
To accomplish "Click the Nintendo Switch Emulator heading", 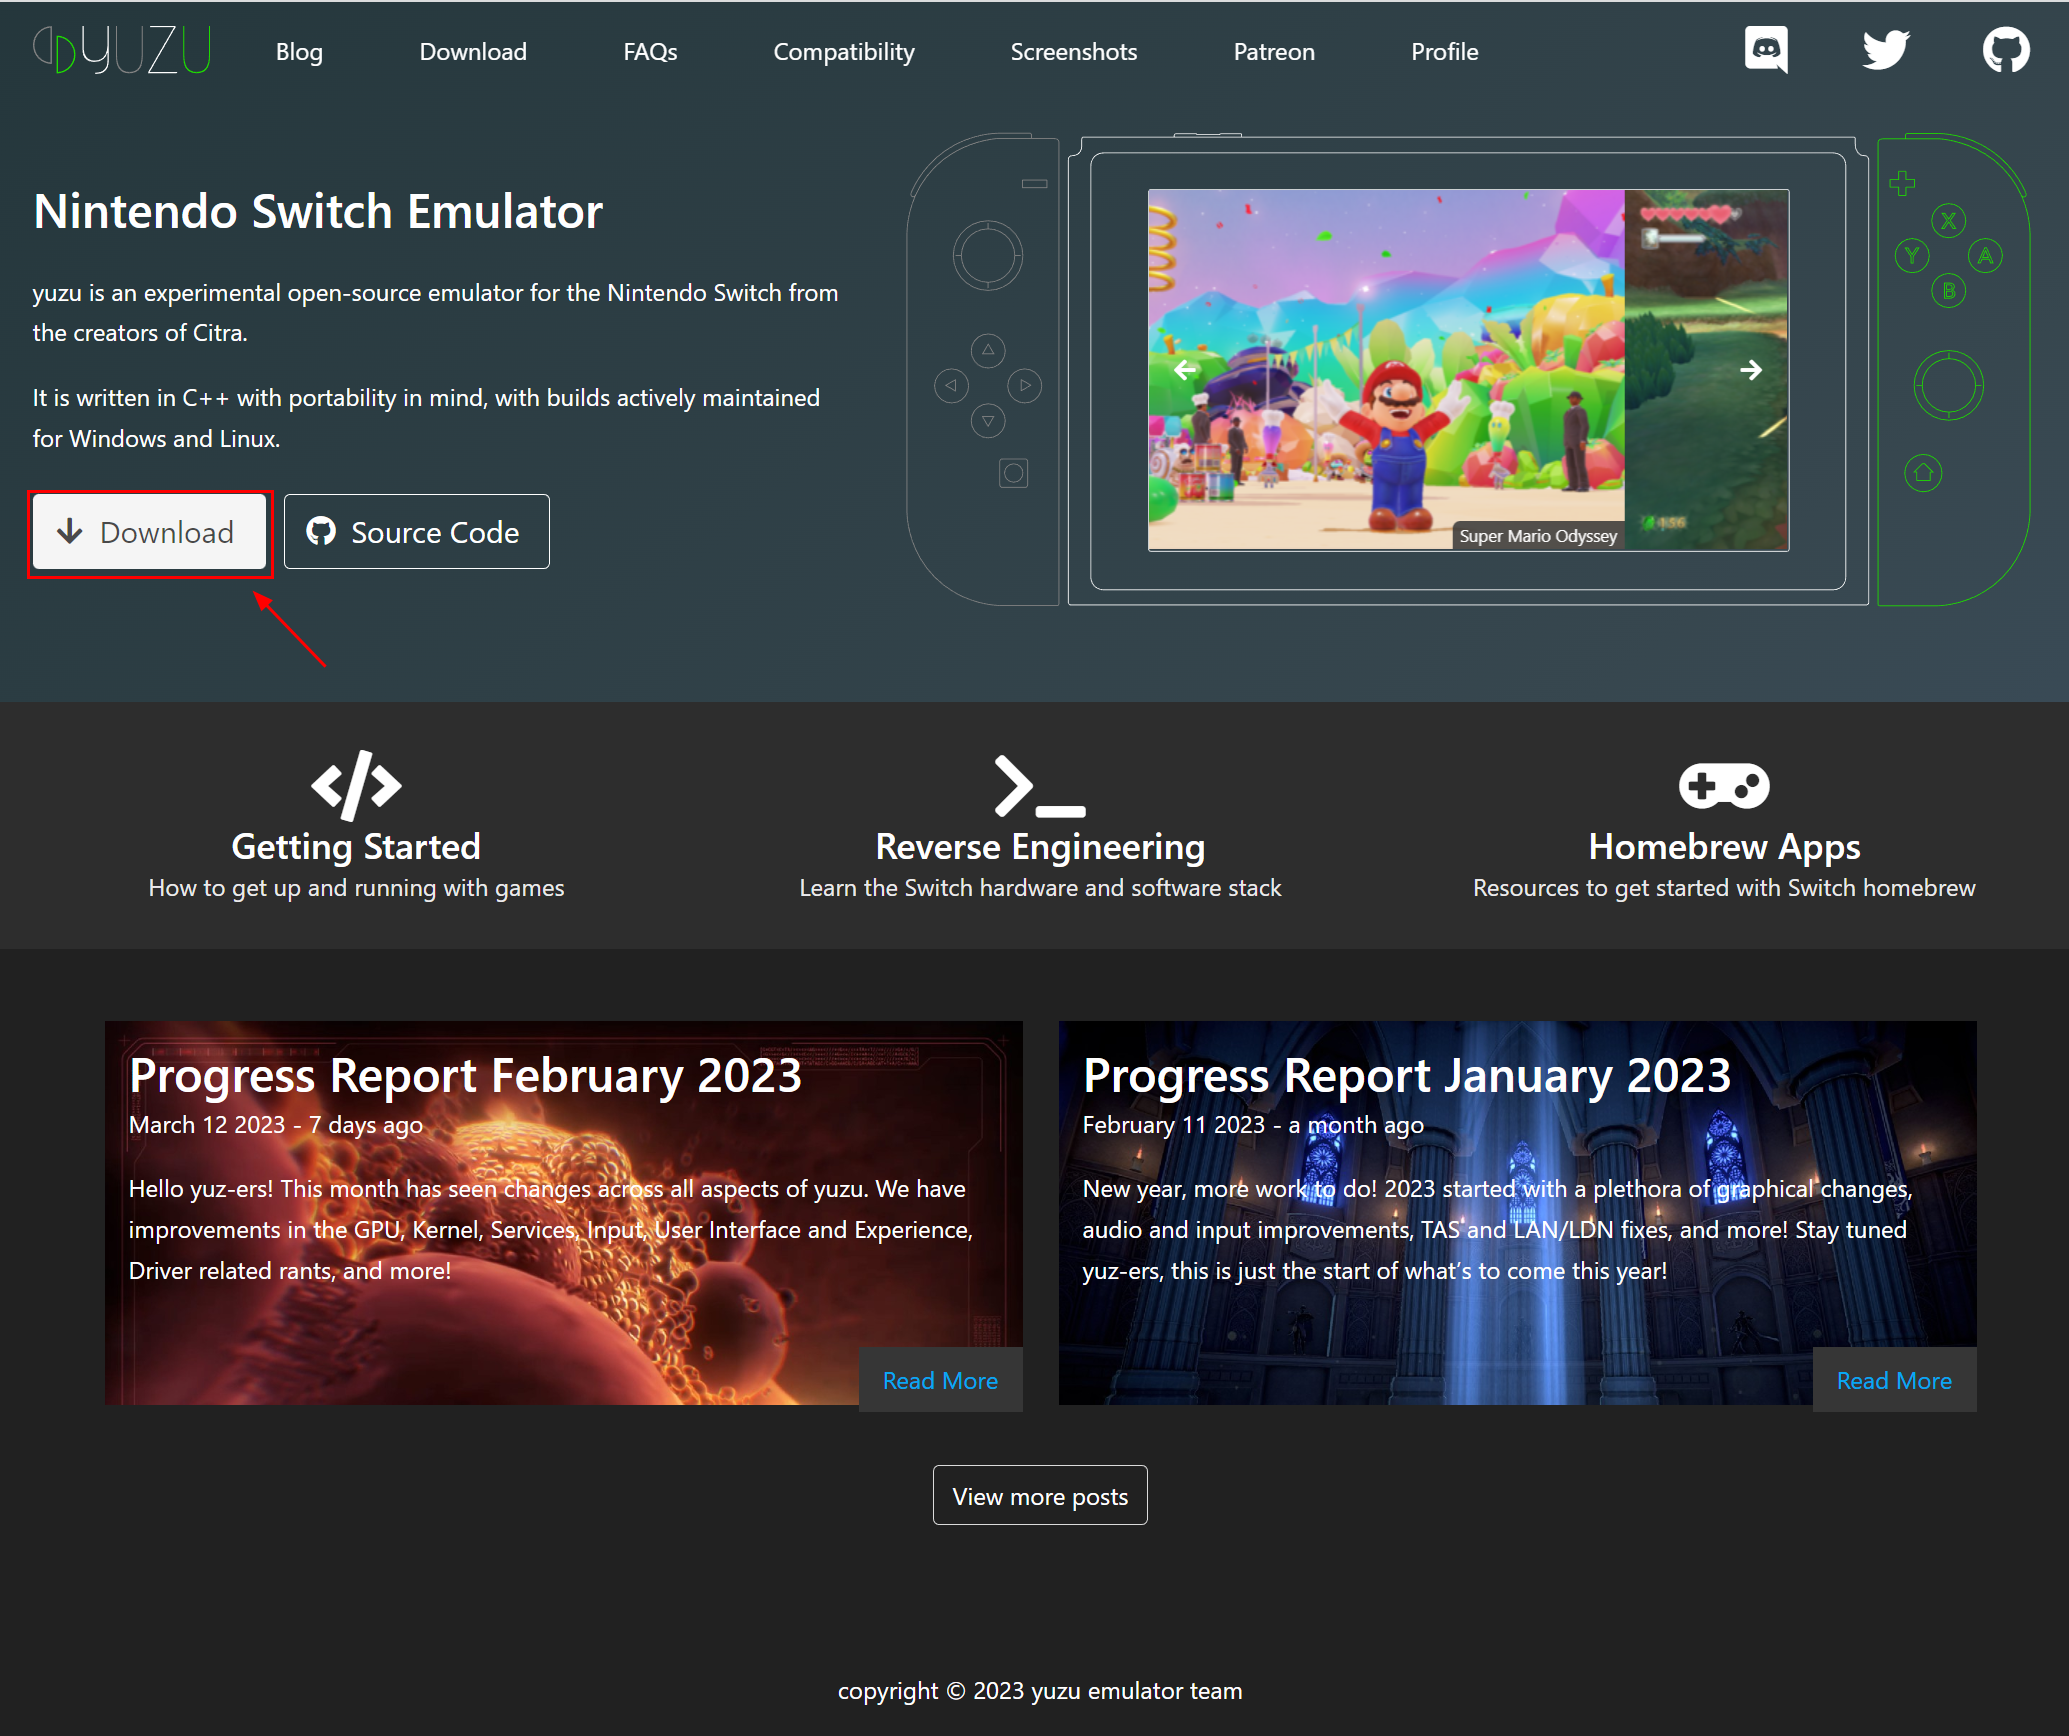I will coord(318,211).
